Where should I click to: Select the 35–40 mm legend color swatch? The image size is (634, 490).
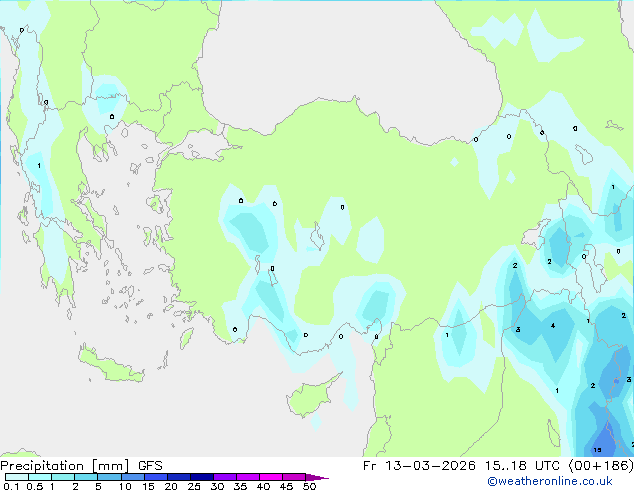pyautogui.click(x=248, y=477)
